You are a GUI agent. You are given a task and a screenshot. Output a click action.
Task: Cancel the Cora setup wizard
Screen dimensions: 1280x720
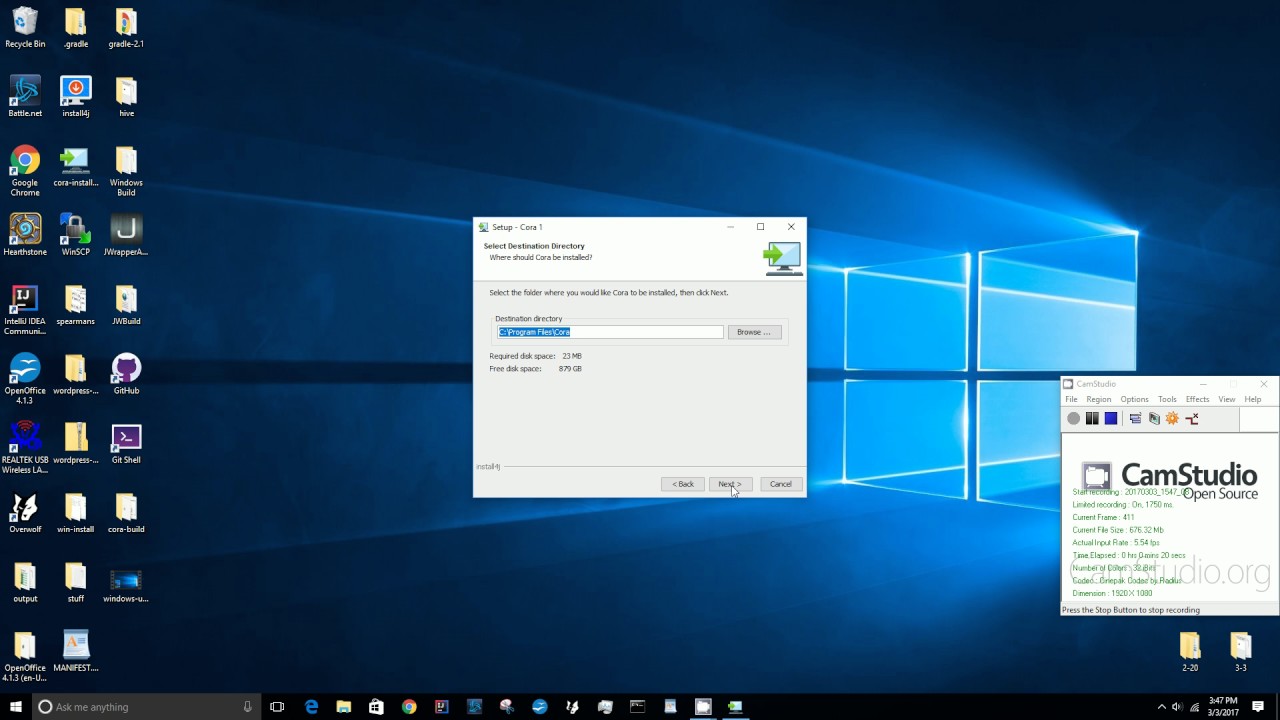pyautogui.click(x=780, y=484)
